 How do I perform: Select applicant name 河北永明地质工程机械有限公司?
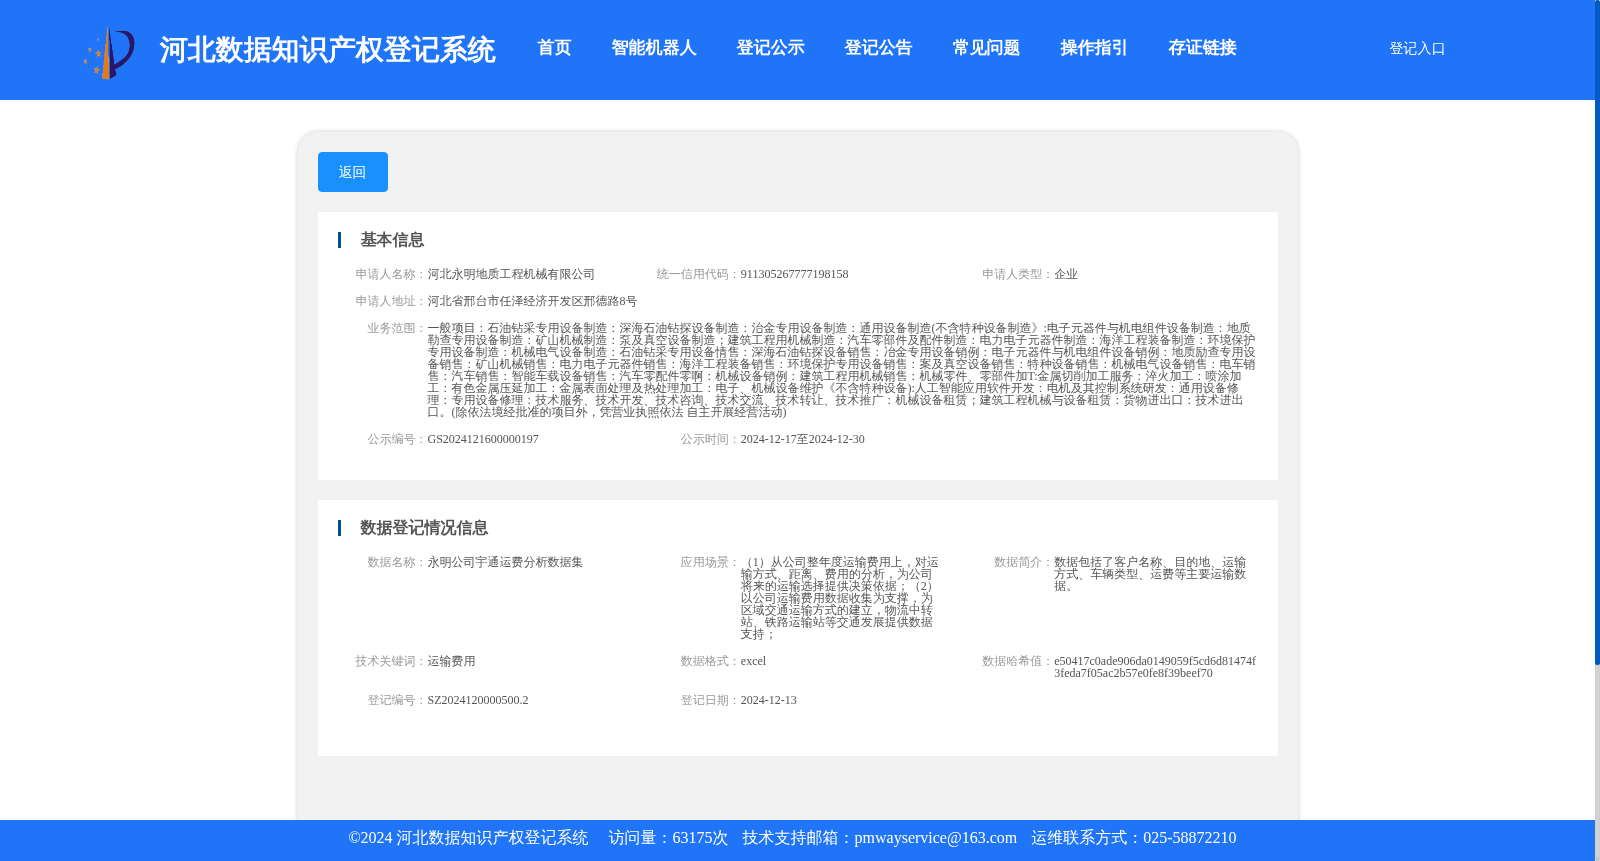(511, 274)
